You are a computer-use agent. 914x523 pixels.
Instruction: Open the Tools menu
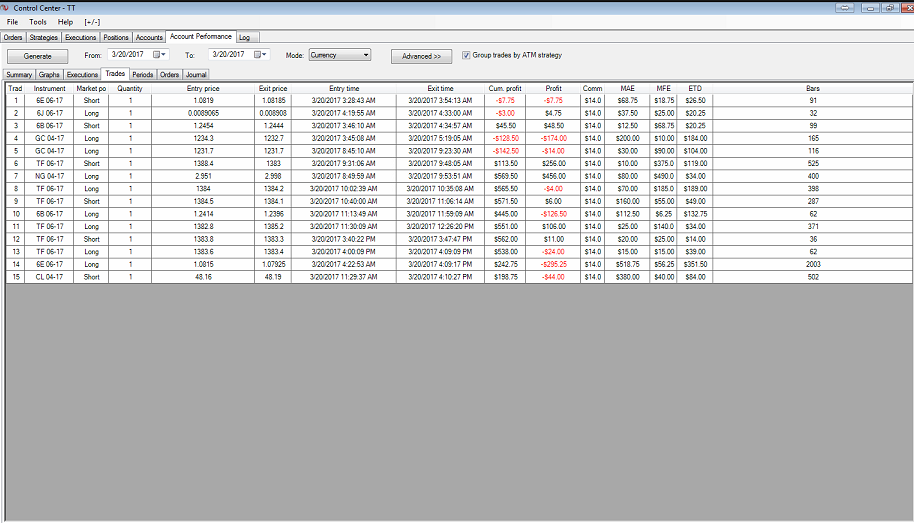tap(38, 22)
